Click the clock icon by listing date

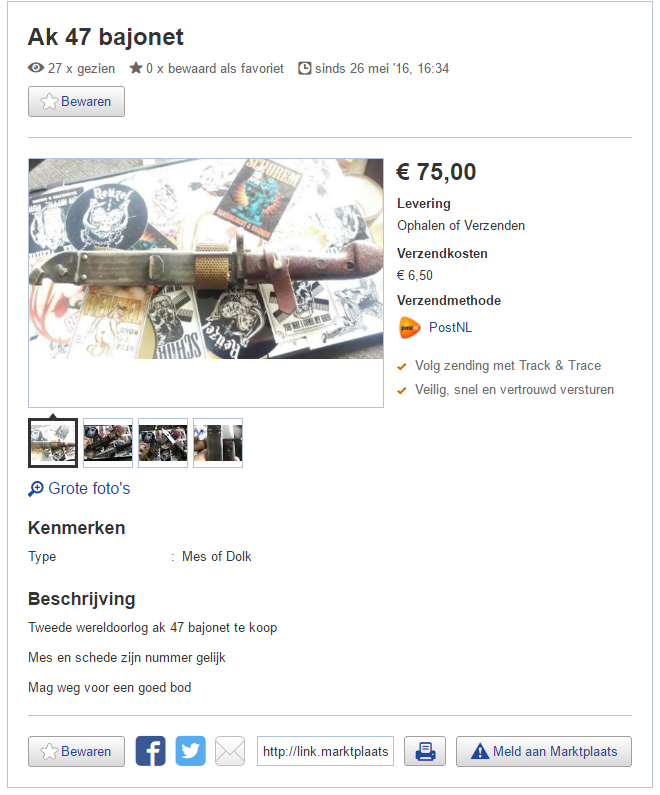[x=304, y=68]
